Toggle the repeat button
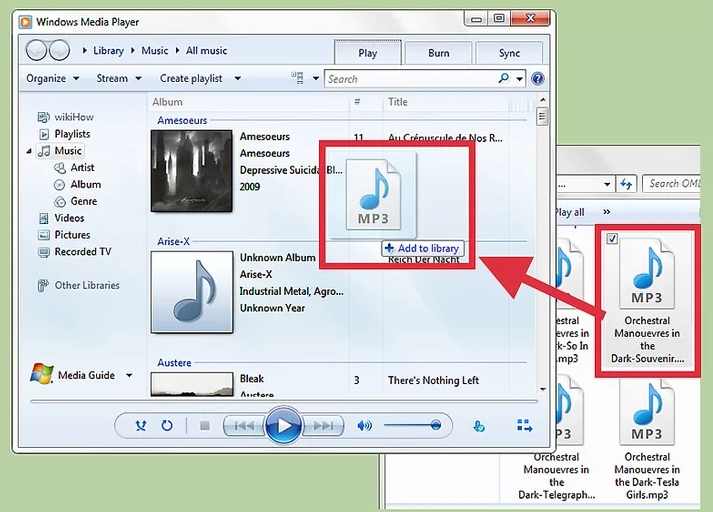The width and height of the screenshot is (713, 512). (167, 426)
